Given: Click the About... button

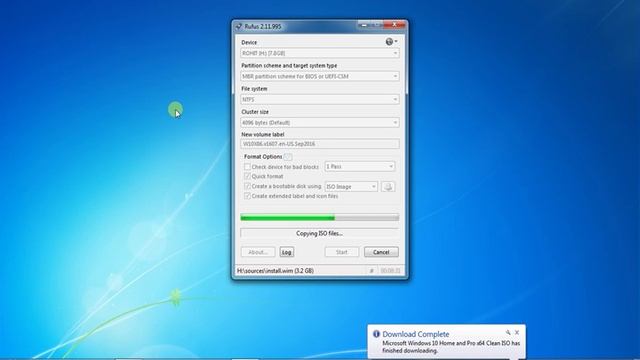Looking at the screenshot, I should click(258, 252).
